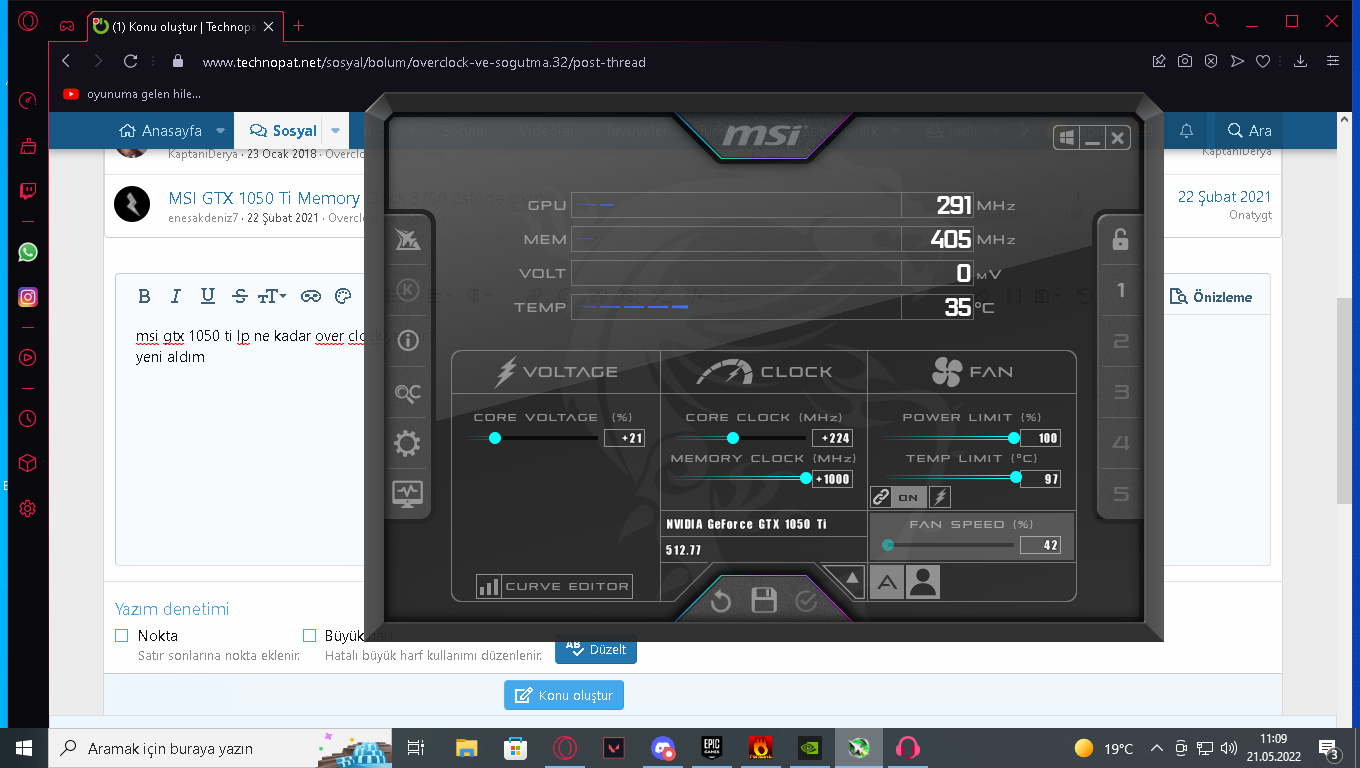Reload the page in Opera
1360x768 pixels.
pos(130,61)
